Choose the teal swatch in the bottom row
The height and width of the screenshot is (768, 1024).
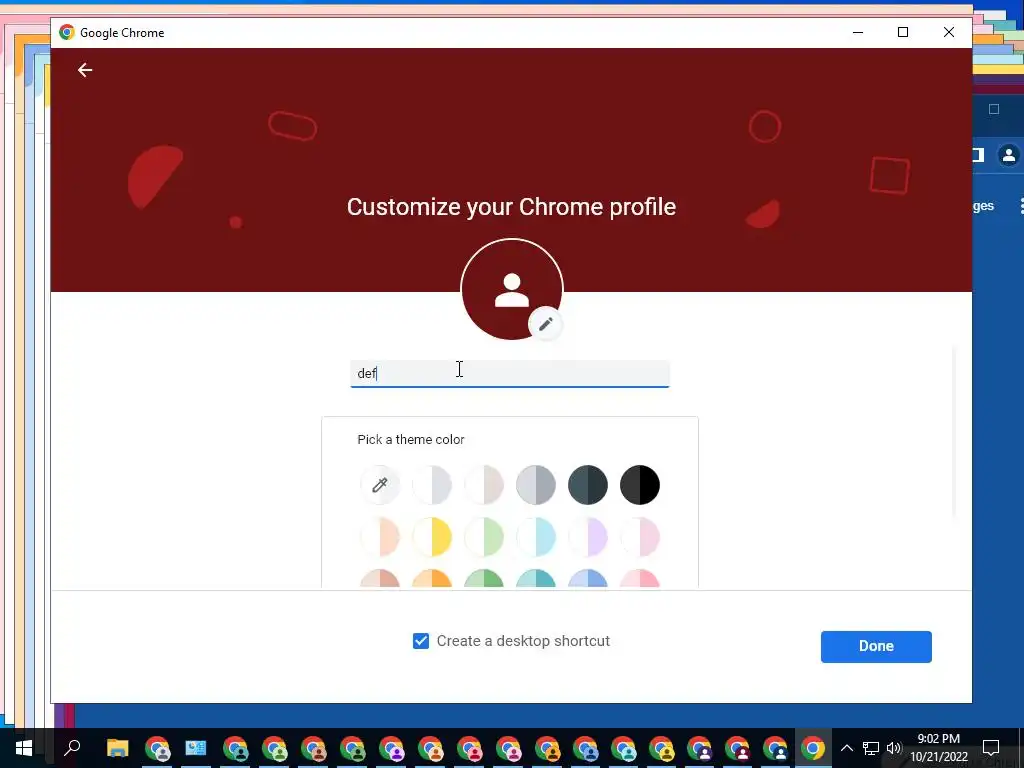click(x=536, y=579)
